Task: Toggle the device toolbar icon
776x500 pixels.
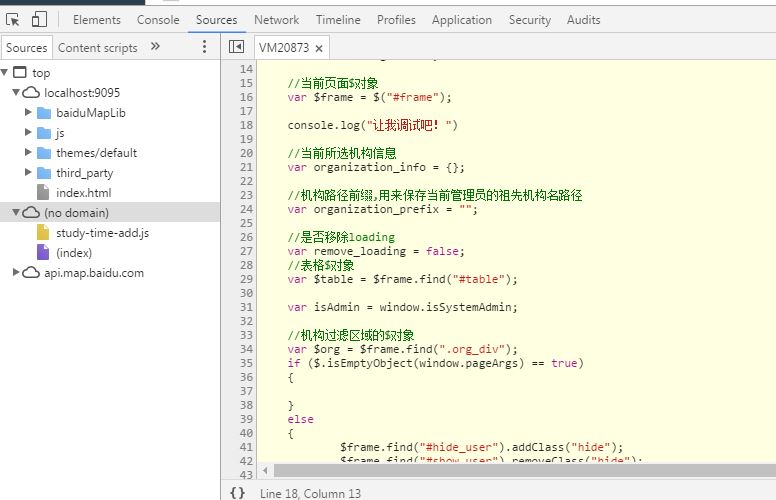Action: tap(39, 19)
